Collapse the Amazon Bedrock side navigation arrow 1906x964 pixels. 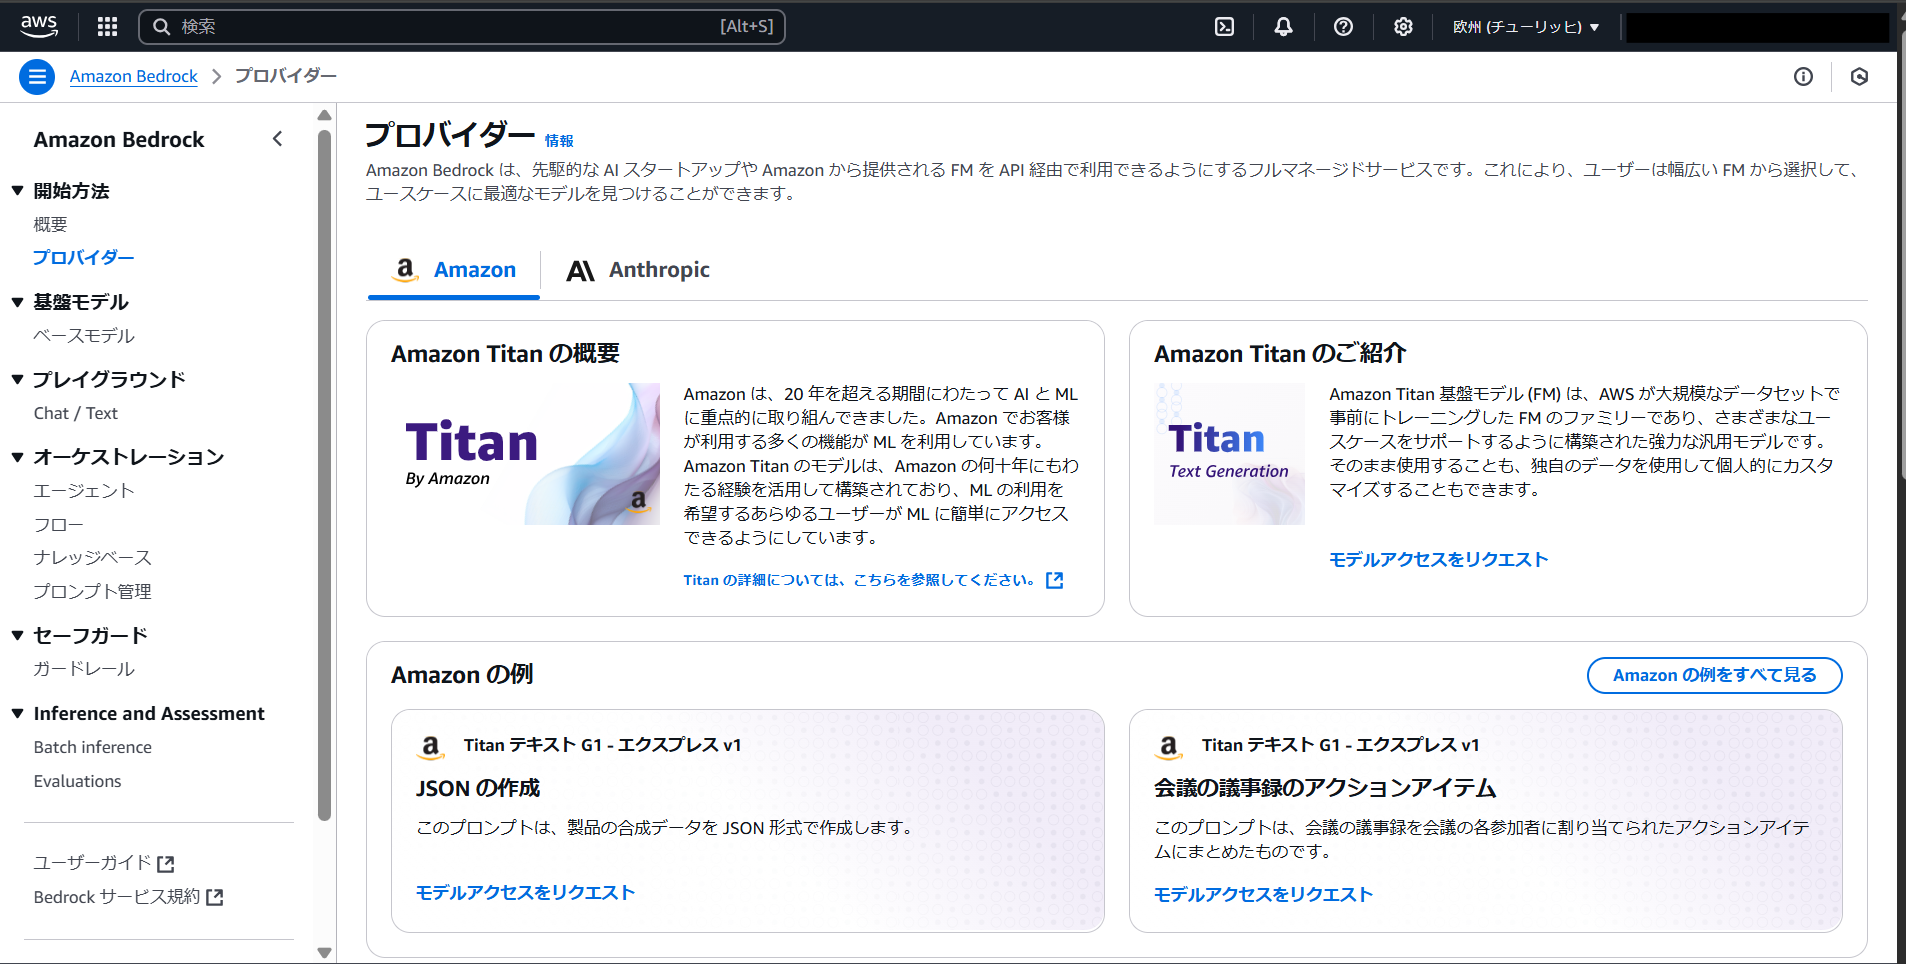pos(278,139)
